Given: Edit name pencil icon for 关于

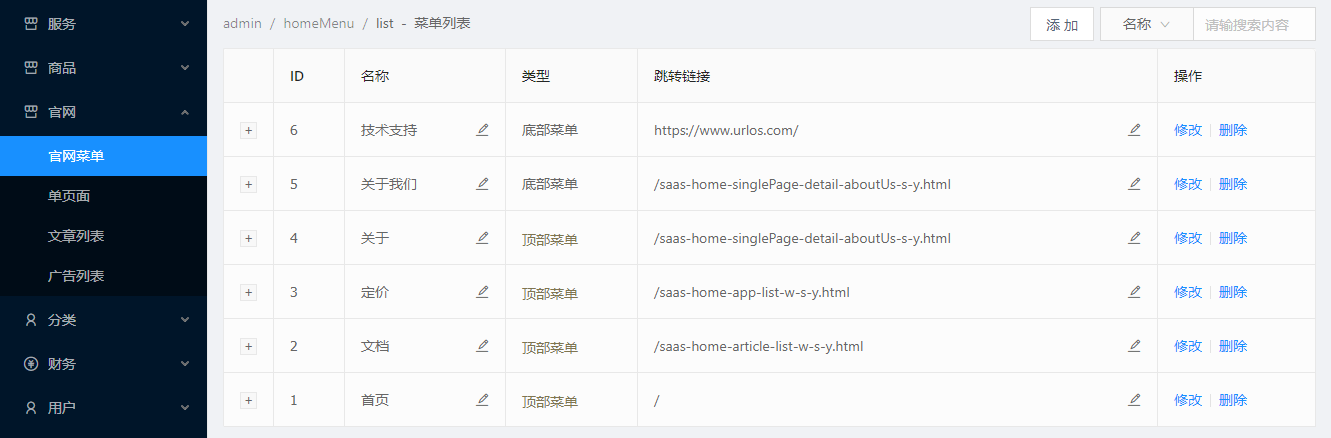Looking at the screenshot, I should (x=483, y=237).
